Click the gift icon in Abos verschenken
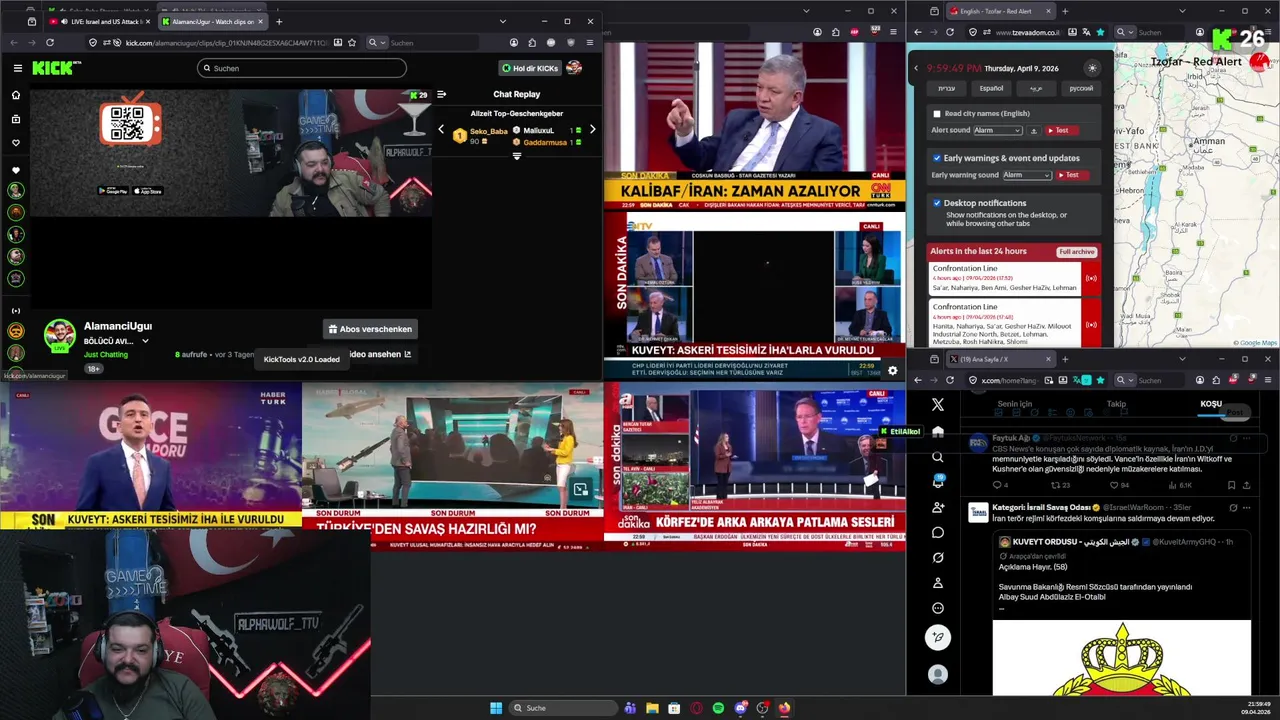Image resolution: width=1280 pixels, height=720 pixels. [x=333, y=329]
